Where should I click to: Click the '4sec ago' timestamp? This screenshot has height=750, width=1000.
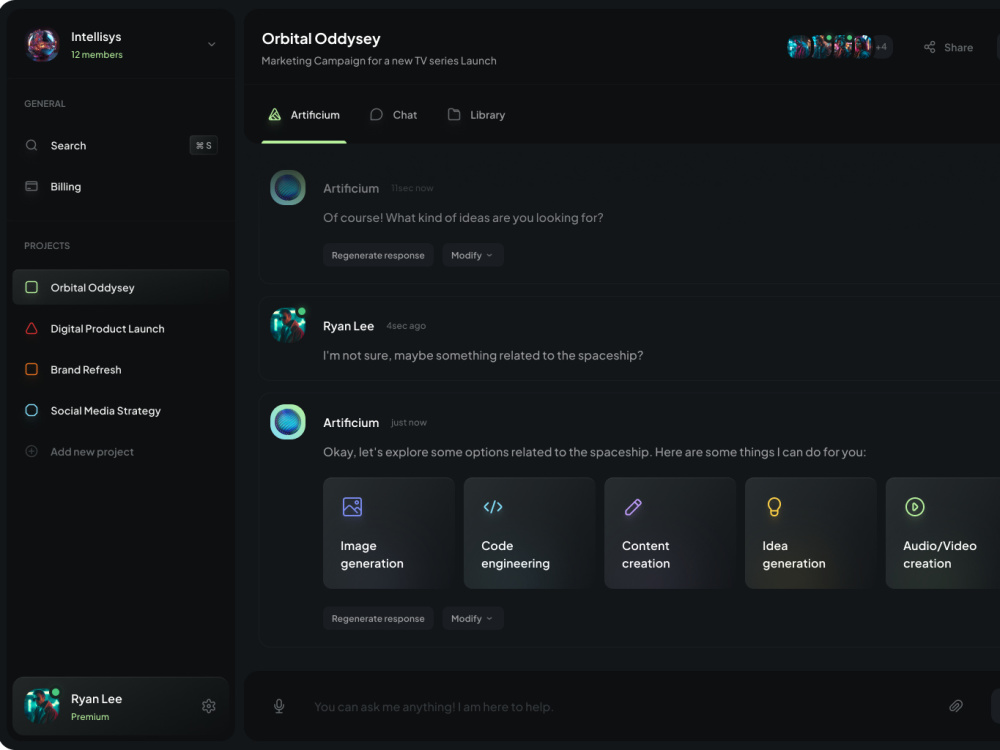coord(406,326)
